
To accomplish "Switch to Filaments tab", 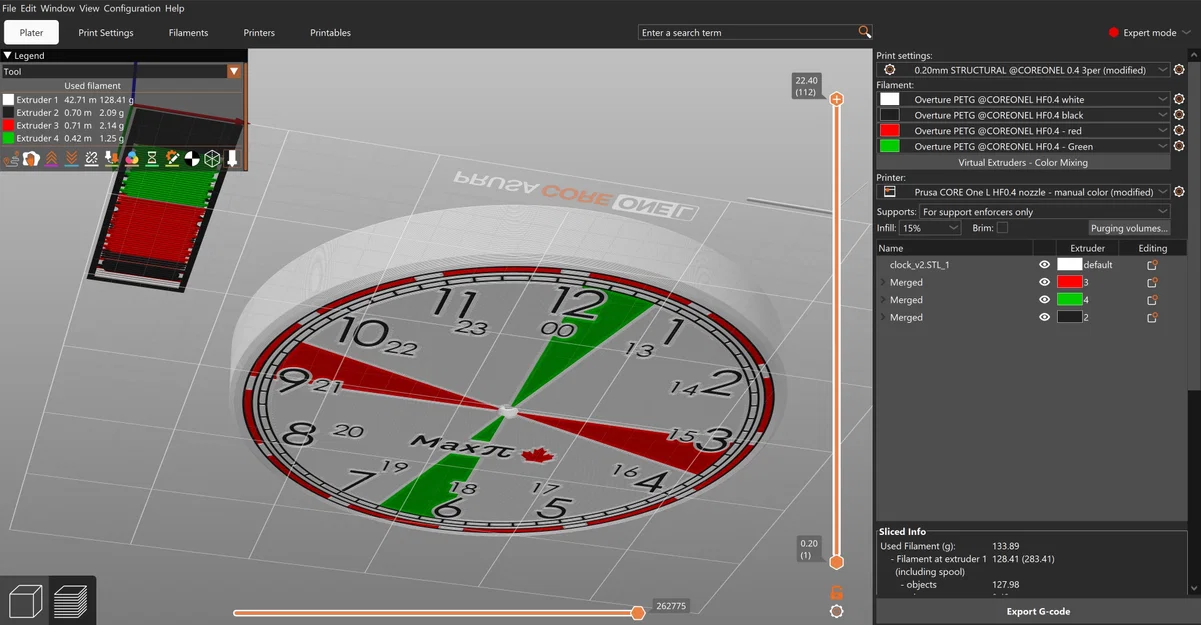I will tap(188, 32).
